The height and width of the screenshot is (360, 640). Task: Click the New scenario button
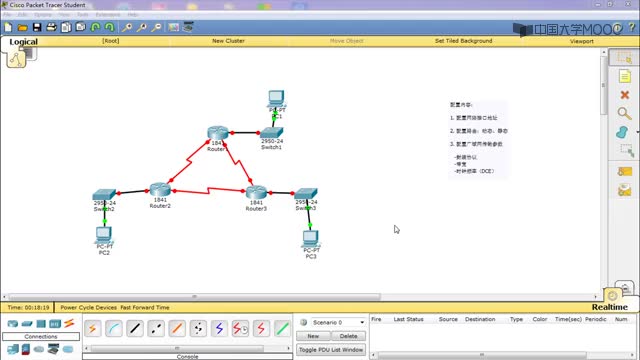[x=313, y=336]
